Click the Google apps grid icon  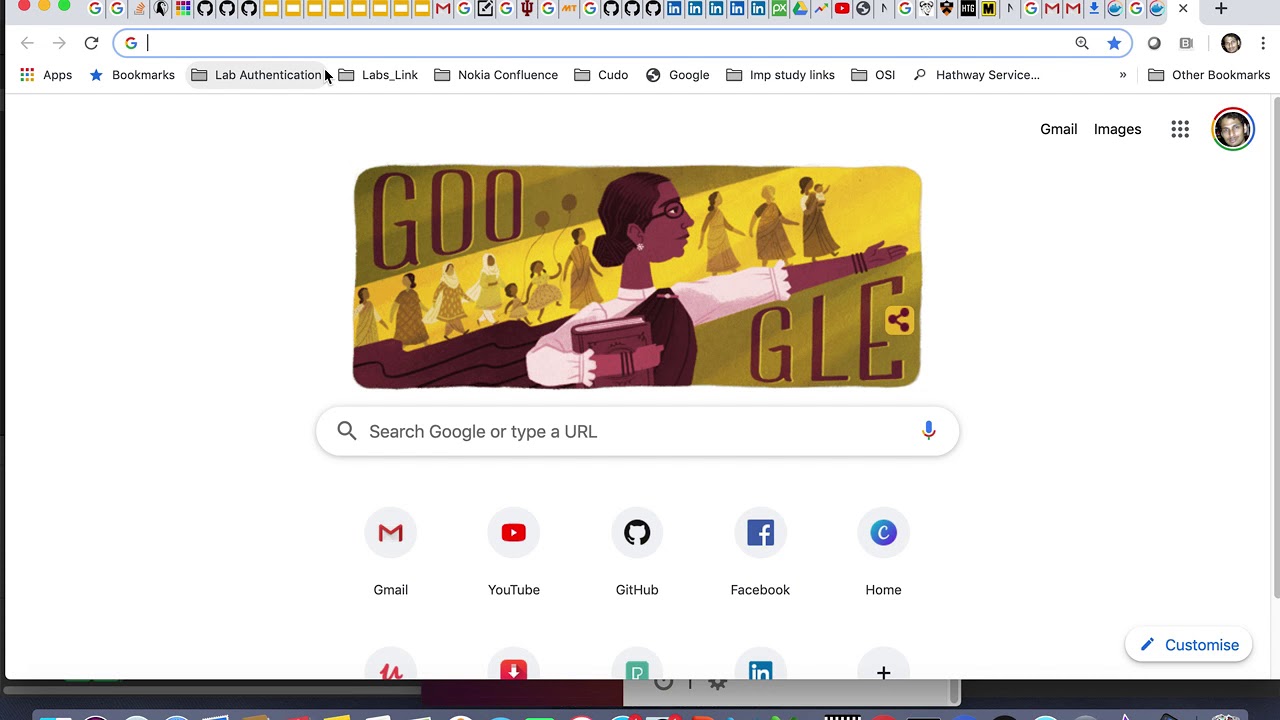tap(1180, 129)
